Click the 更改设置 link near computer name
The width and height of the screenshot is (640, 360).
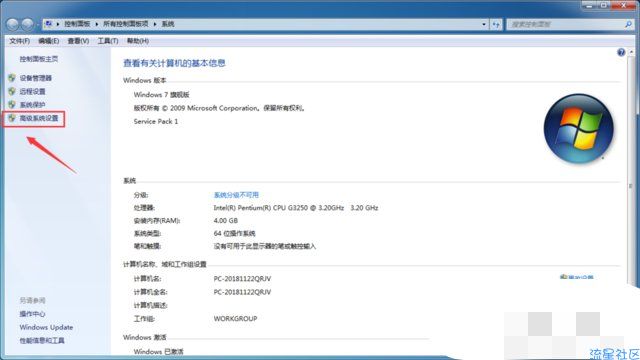581,277
